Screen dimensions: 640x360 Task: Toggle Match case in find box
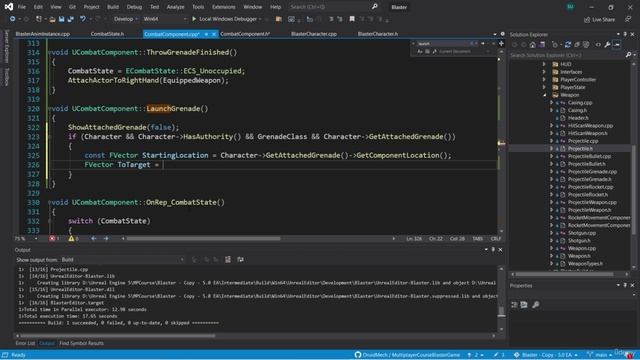pos(420,51)
